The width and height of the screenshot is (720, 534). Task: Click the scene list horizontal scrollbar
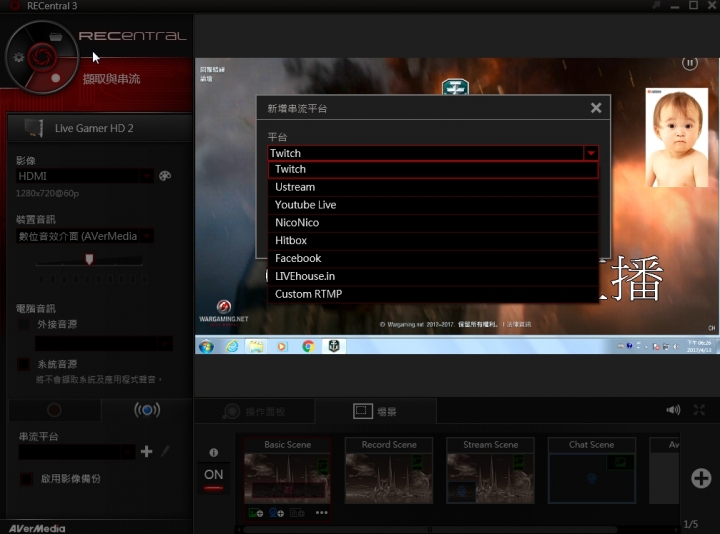[429, 529]
